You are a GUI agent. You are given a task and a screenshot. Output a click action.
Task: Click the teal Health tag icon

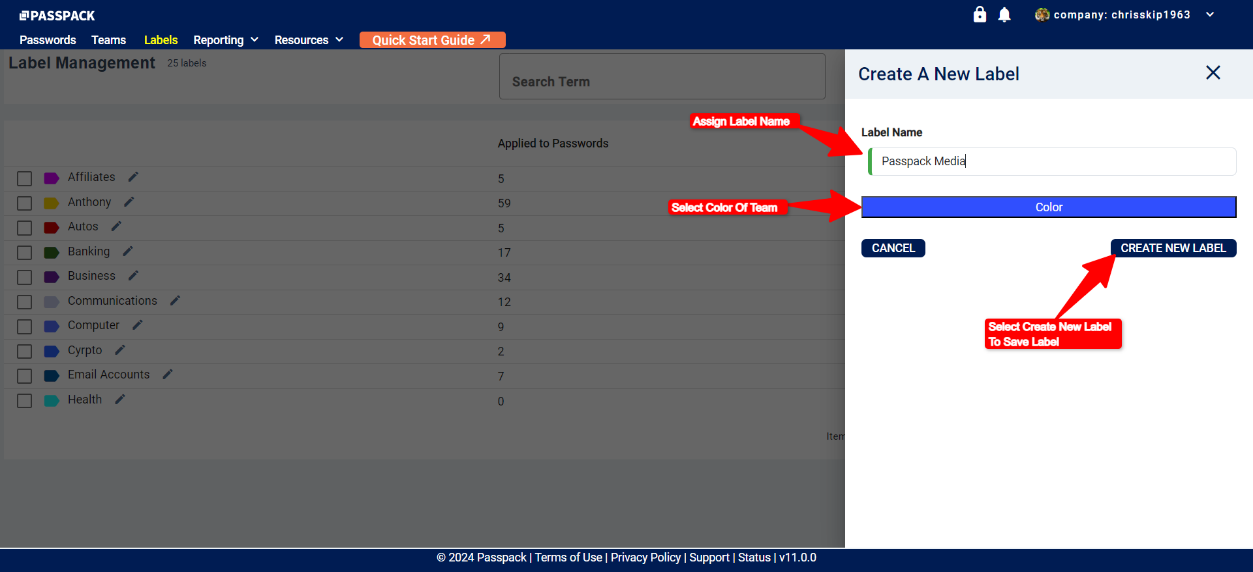52,401
